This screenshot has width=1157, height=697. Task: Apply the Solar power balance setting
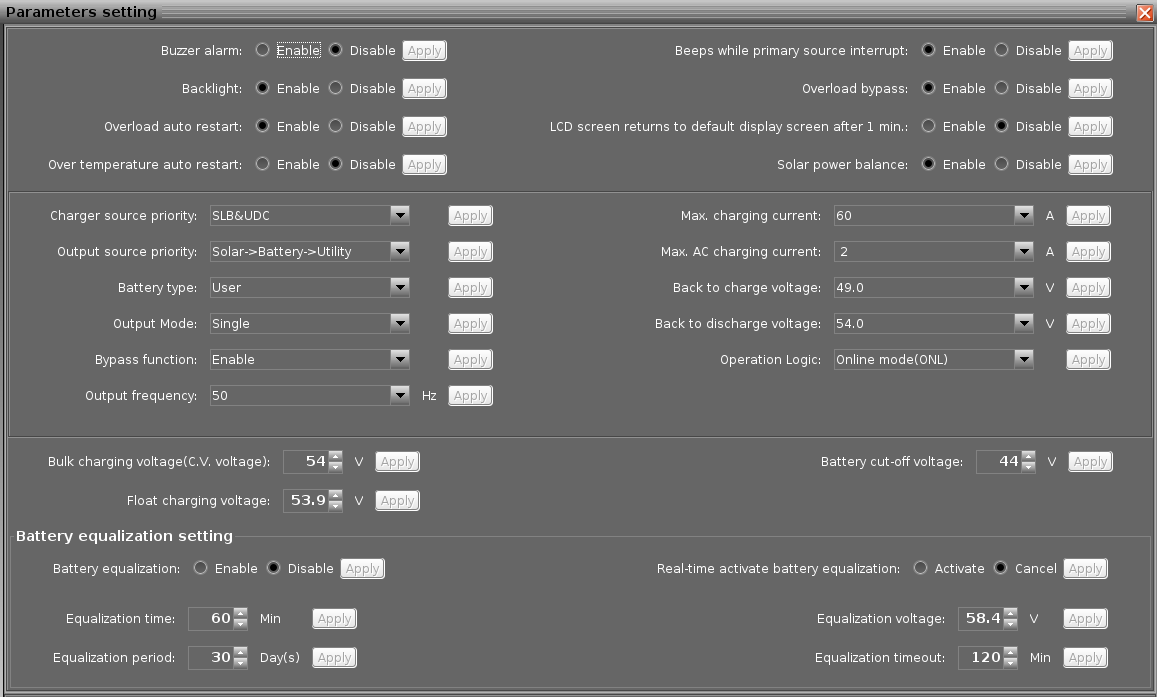pos(1090,164)
